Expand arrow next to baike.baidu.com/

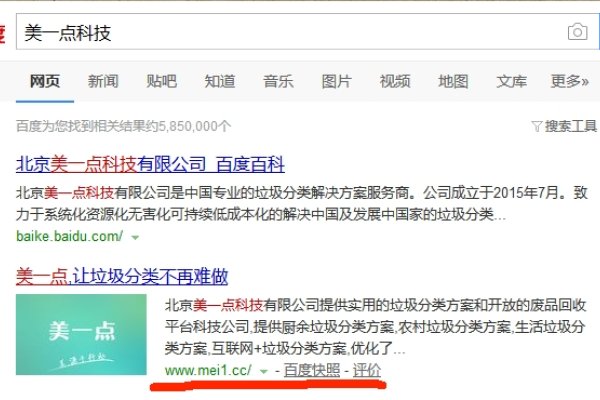tap(135, 237)
